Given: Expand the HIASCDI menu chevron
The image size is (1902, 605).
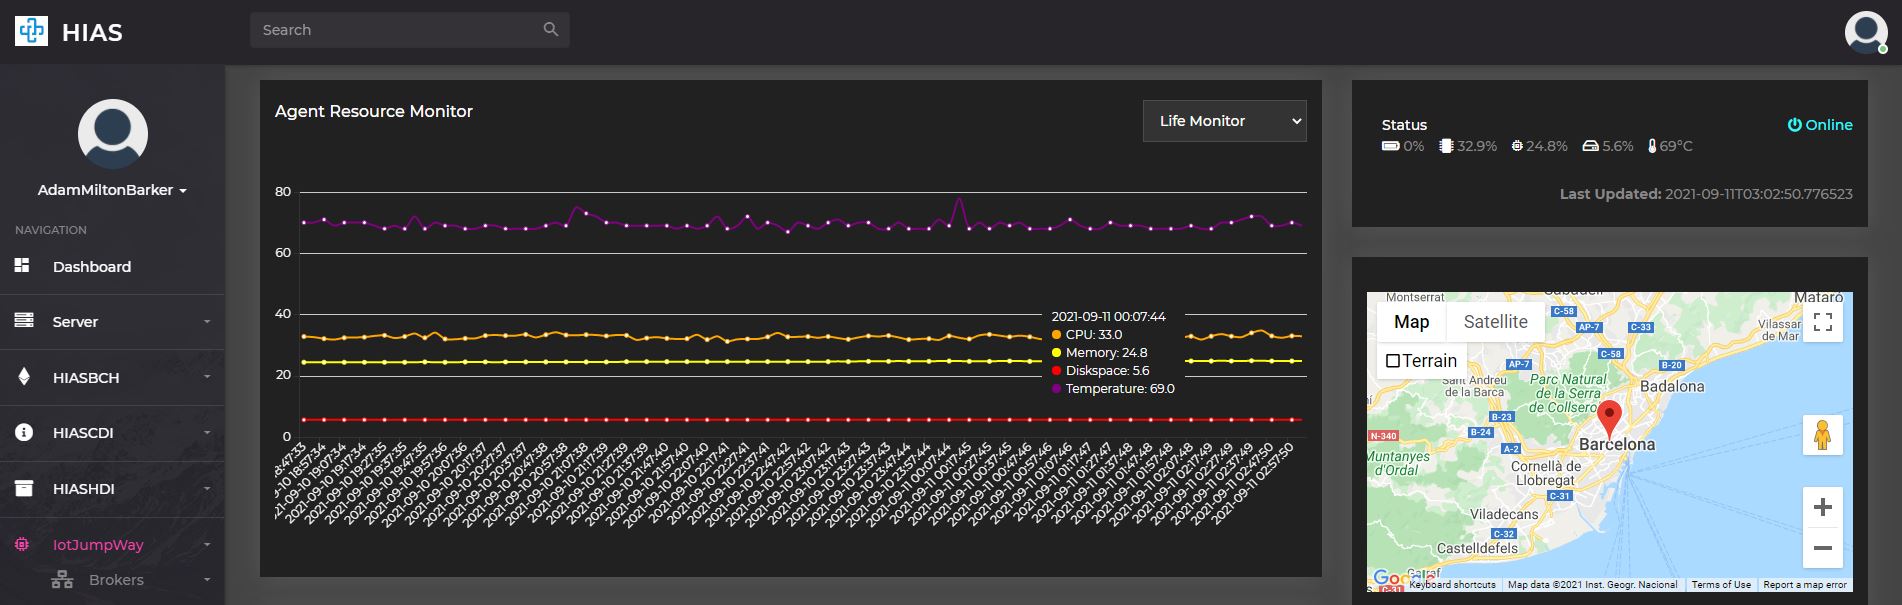Looking at the screenshot, I should coord(207,433).
